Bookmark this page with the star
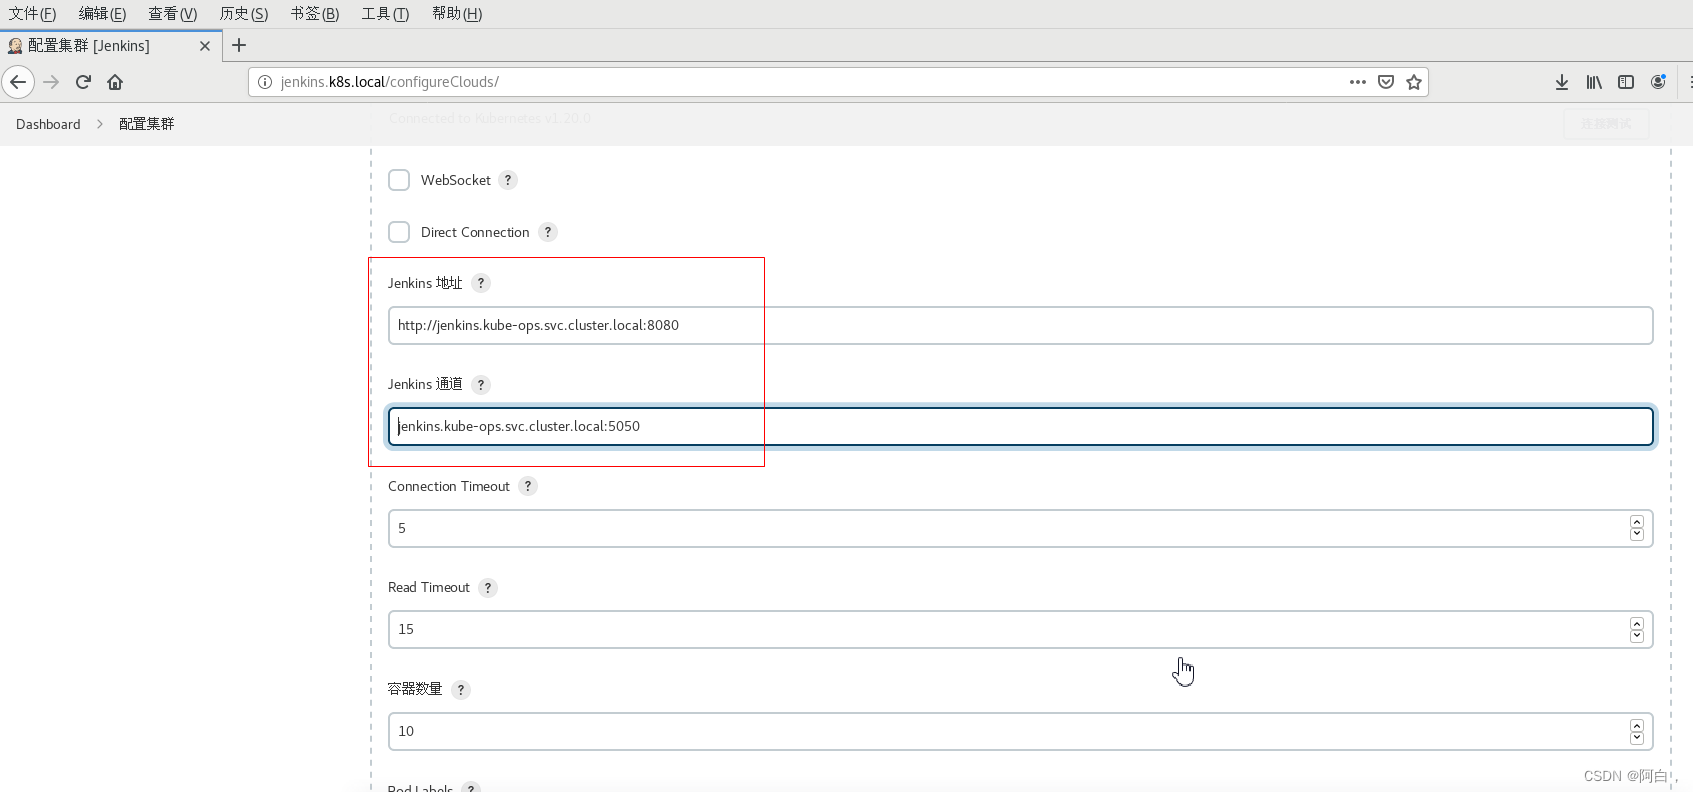The height and width of the screenshot is (792, 1693). (x=1414, y=82)
